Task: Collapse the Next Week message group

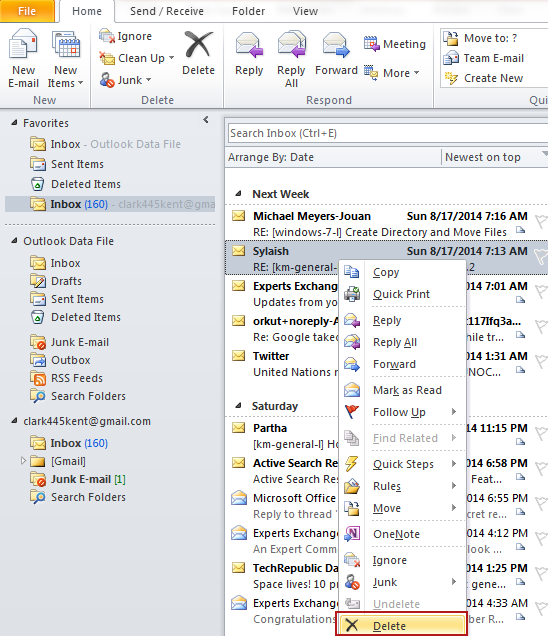Action: coord(239,193)
